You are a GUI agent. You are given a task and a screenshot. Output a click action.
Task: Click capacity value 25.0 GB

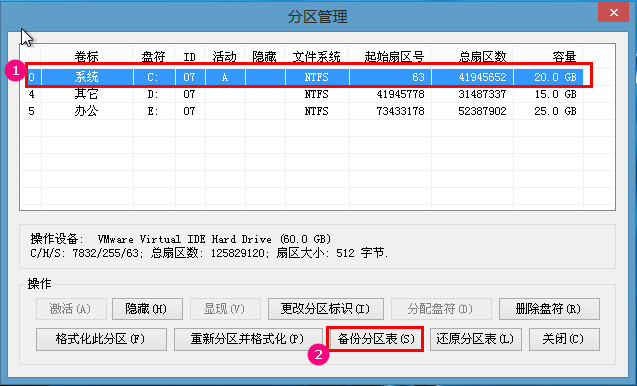pos(555,111)
